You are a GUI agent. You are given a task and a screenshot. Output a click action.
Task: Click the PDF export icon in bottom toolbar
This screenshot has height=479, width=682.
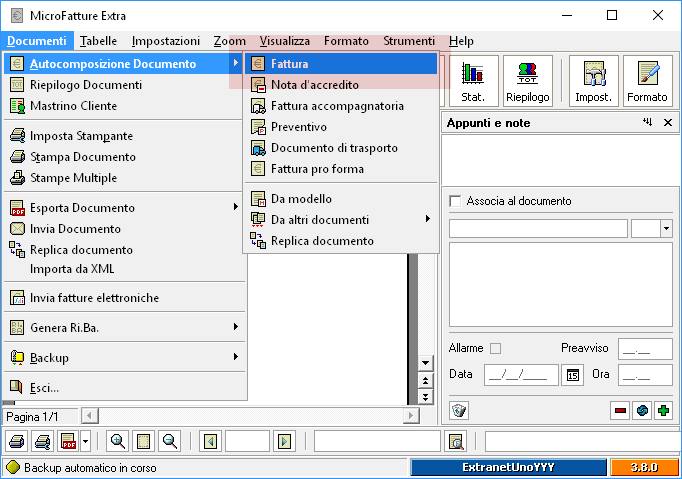click(68, 442)
